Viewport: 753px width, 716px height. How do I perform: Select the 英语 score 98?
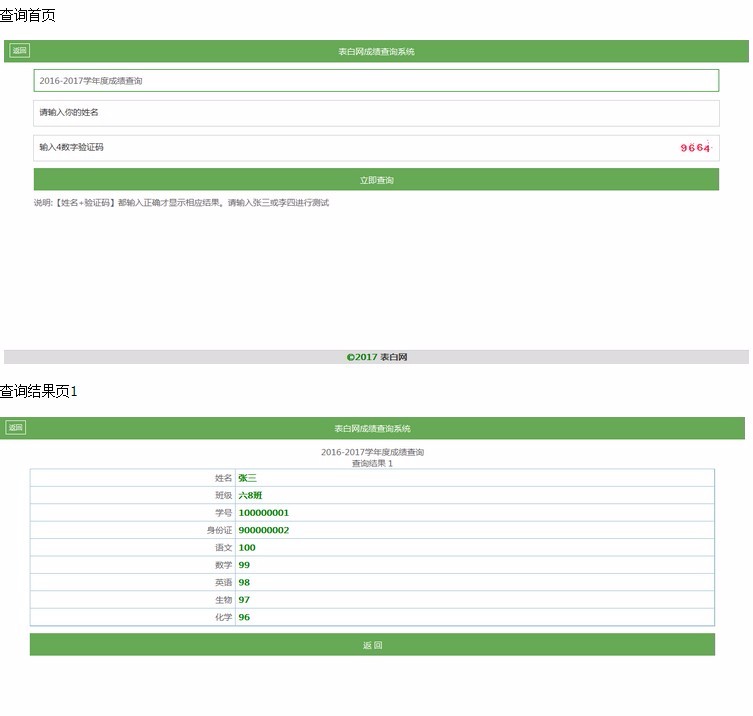tap(244, 583)
